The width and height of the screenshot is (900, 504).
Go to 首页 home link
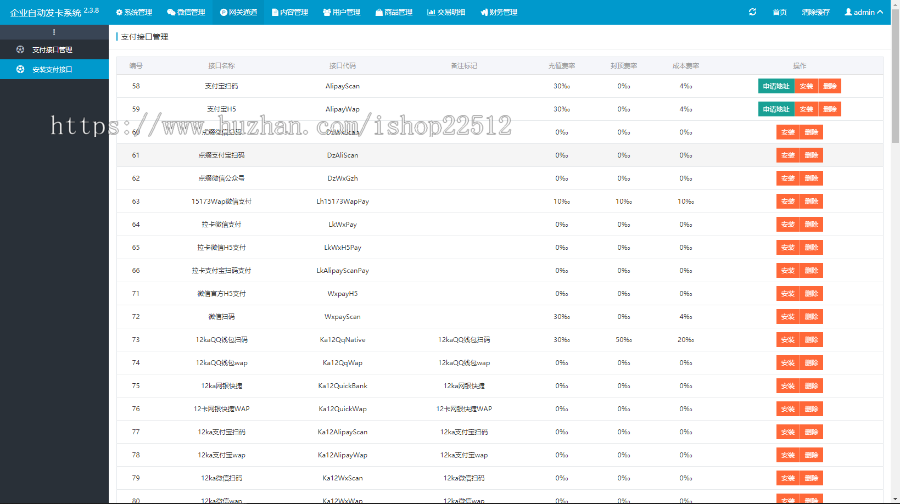(779, 12)
